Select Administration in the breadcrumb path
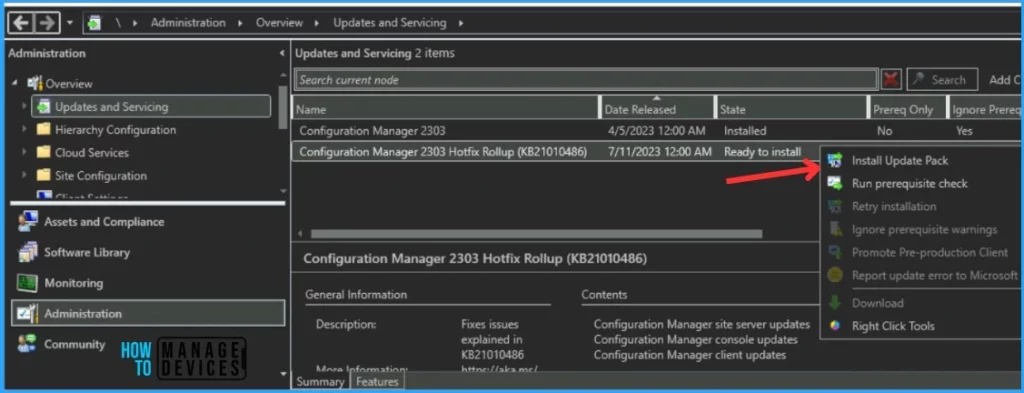This screenshot has height=393, width=1024. coord(188,23)
